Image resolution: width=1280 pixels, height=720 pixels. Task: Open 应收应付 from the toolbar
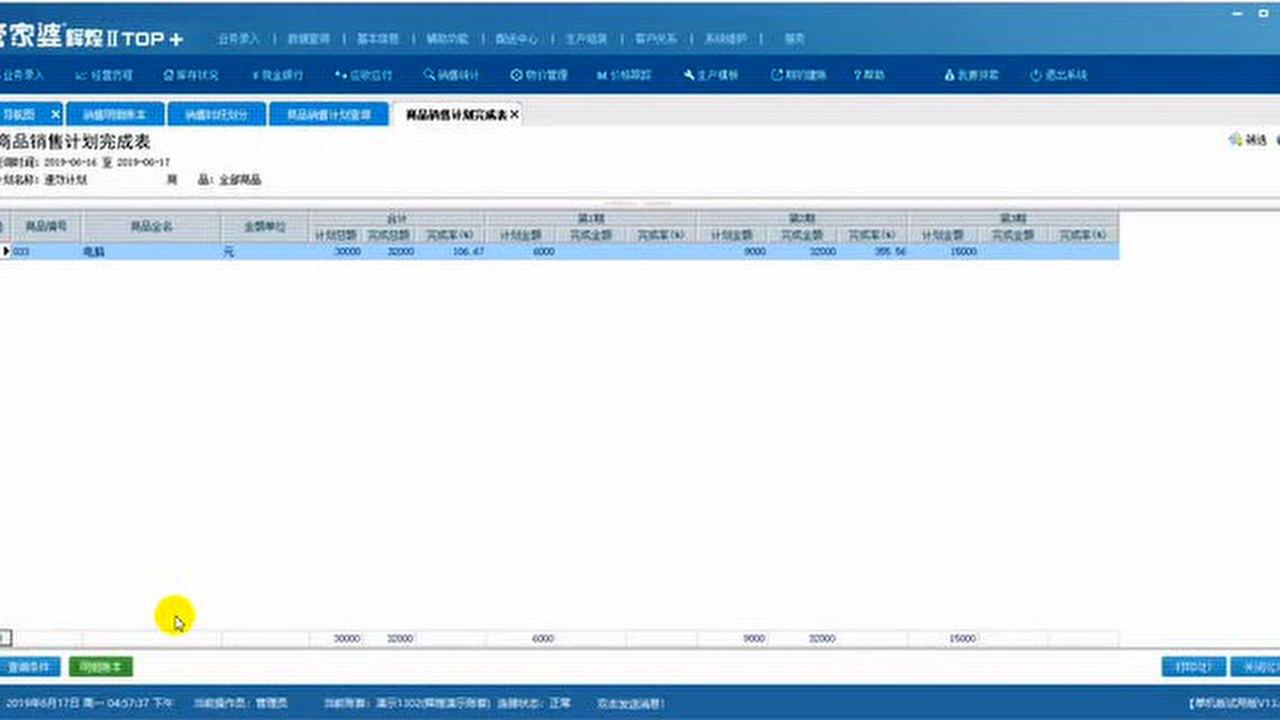point(364,75)
